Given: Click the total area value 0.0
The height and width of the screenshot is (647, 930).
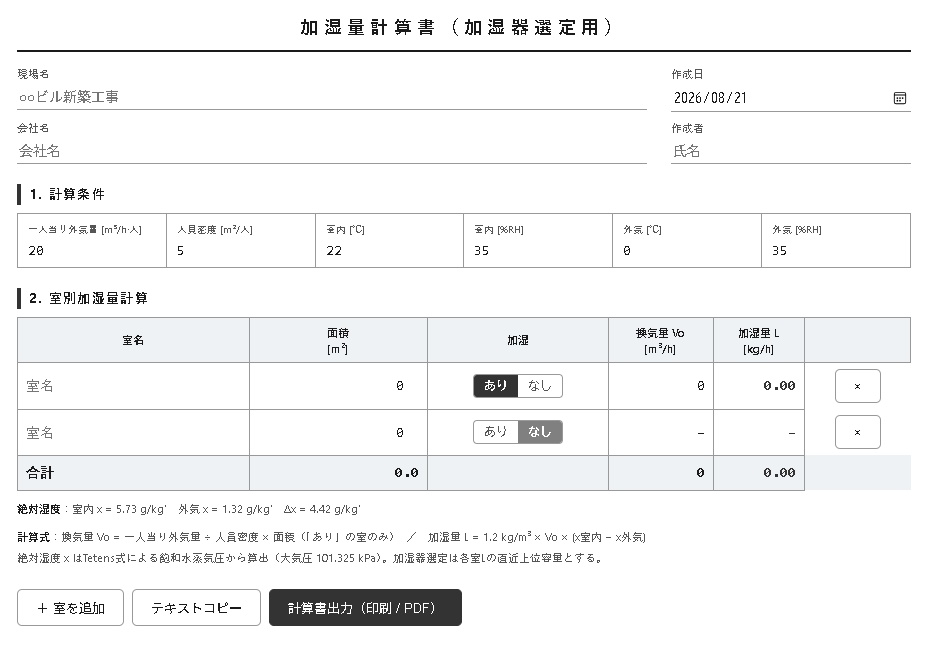Looking at the screenshot, I should [x=406, y=473].
